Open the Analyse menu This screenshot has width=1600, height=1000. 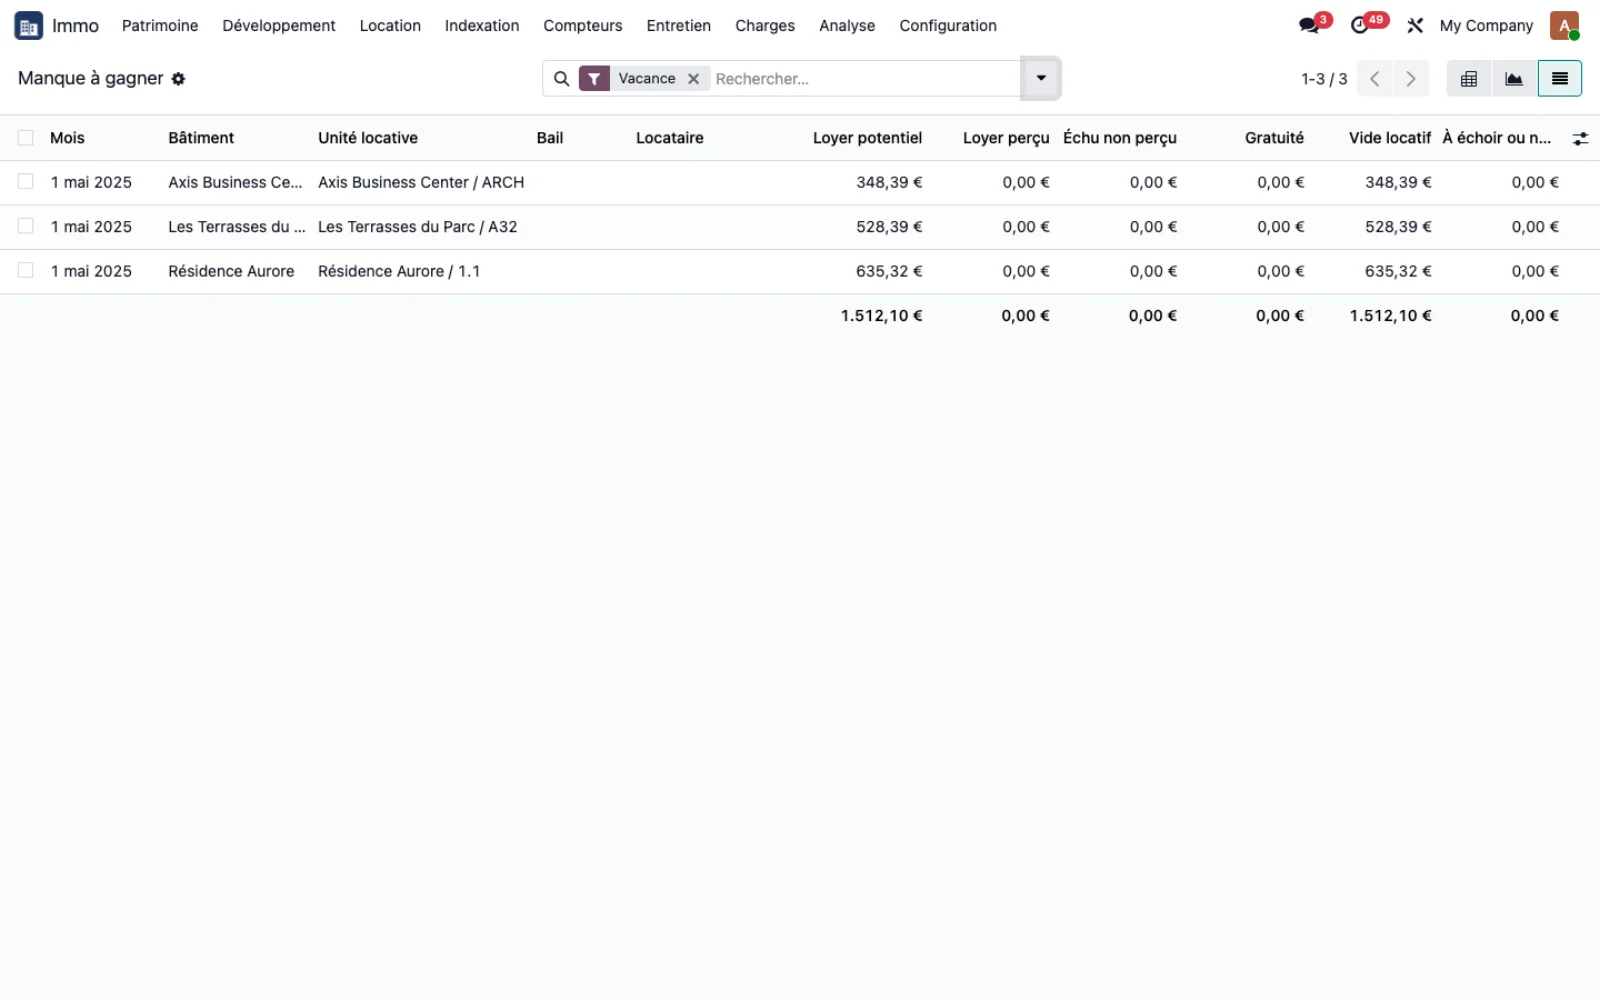847,26
